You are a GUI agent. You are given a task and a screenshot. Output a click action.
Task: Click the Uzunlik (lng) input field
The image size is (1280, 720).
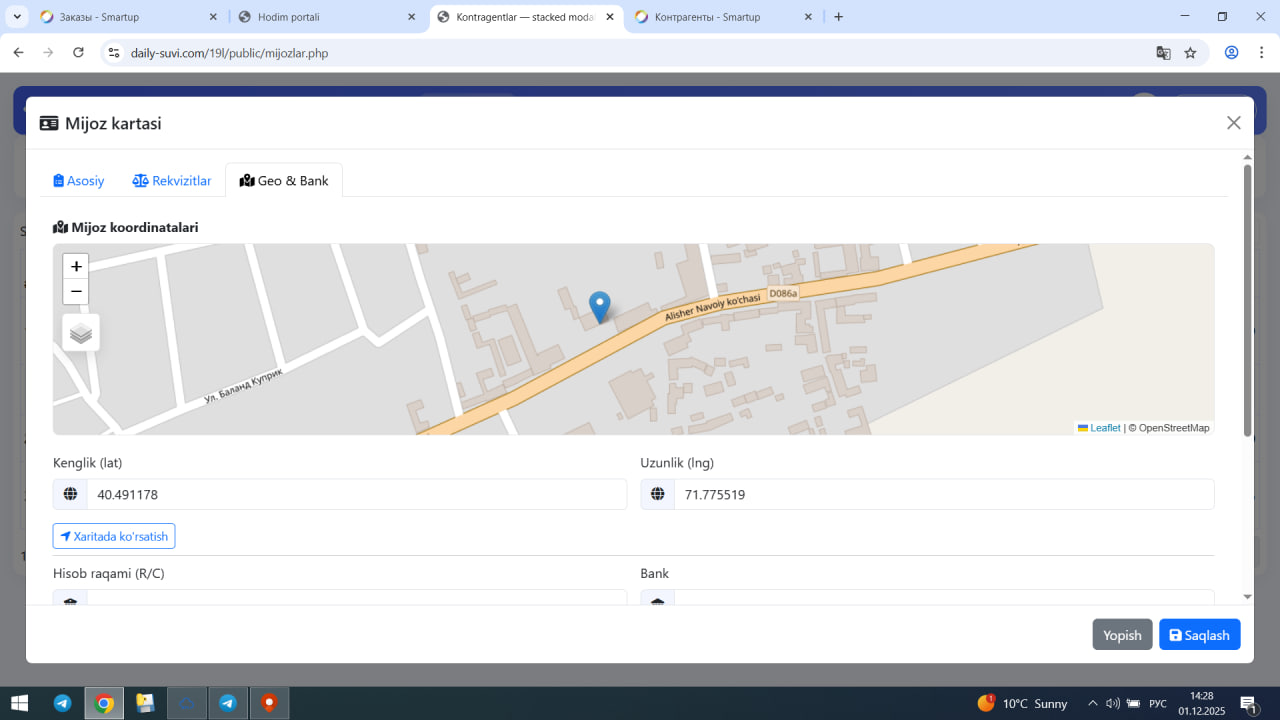tap(944, 494)
